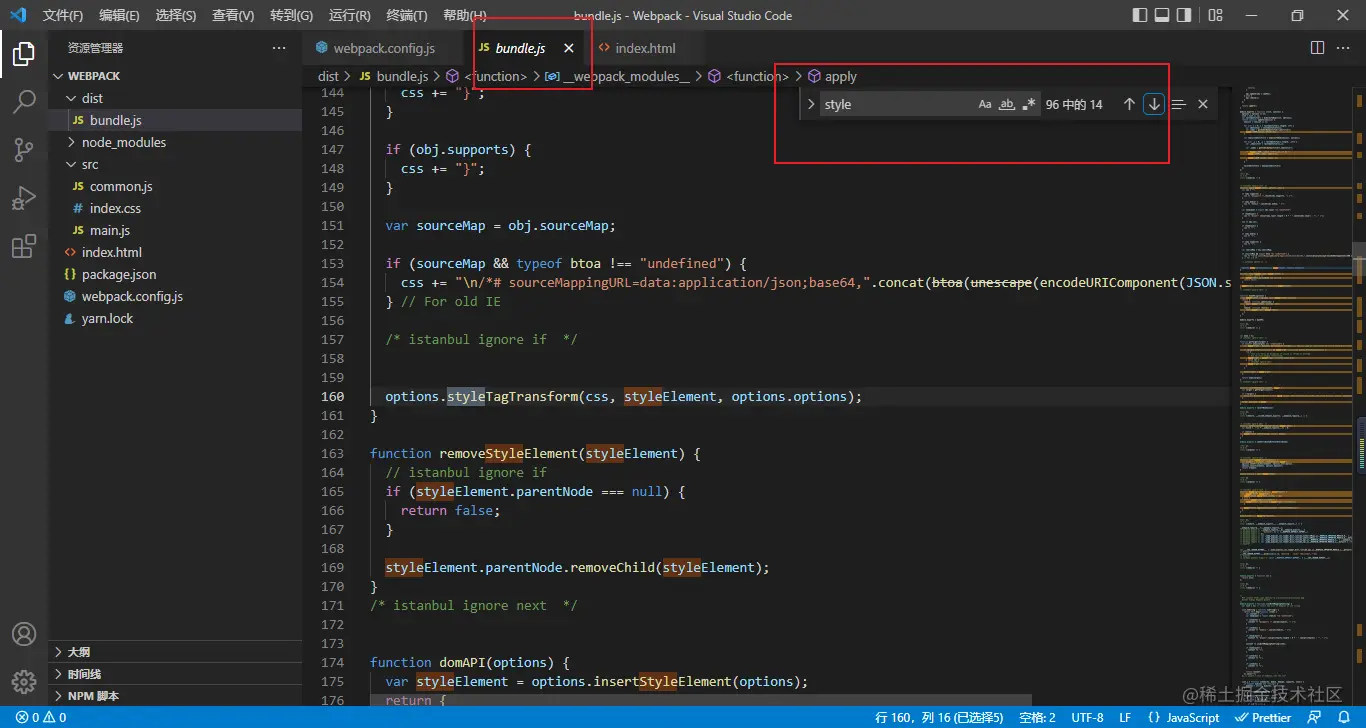
Task: Open editor more actions ellipsis
Action: (1344, 48)
